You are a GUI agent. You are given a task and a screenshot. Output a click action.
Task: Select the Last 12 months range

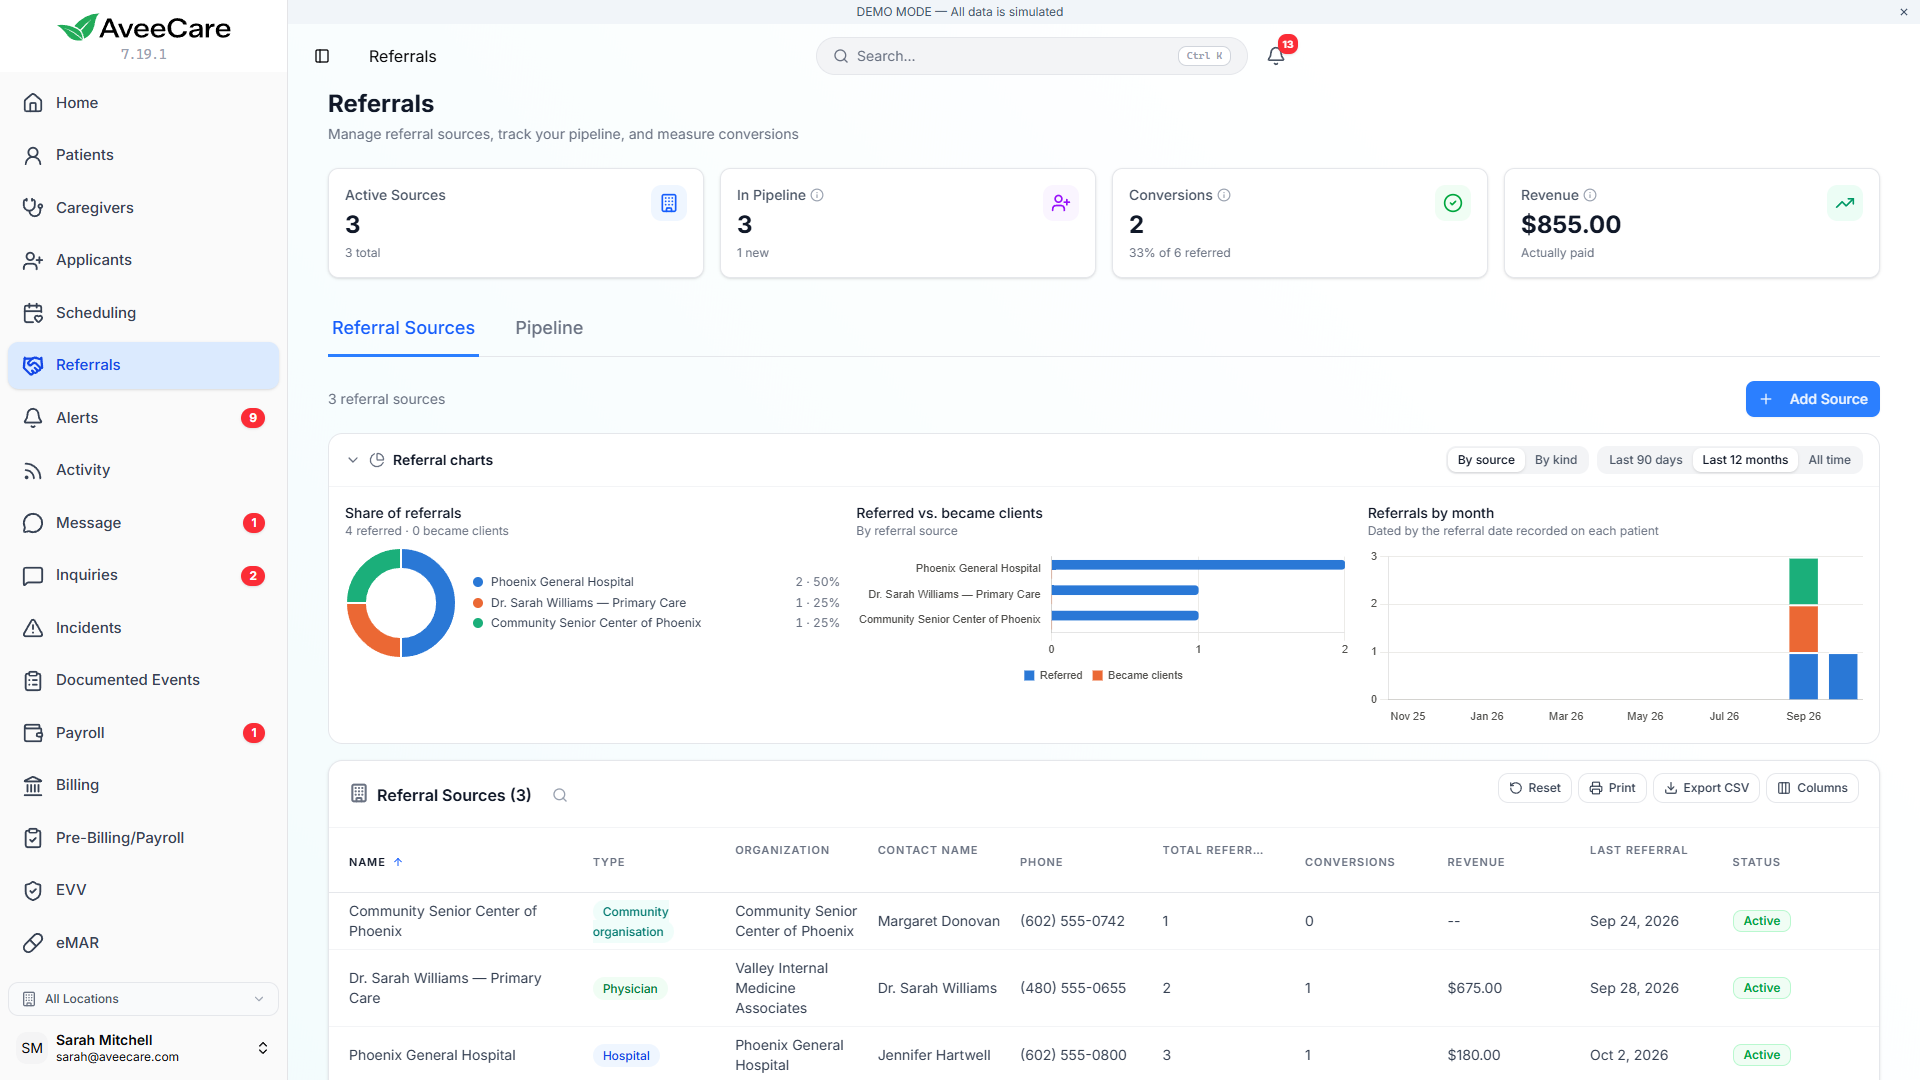[x=1745, y=460]
